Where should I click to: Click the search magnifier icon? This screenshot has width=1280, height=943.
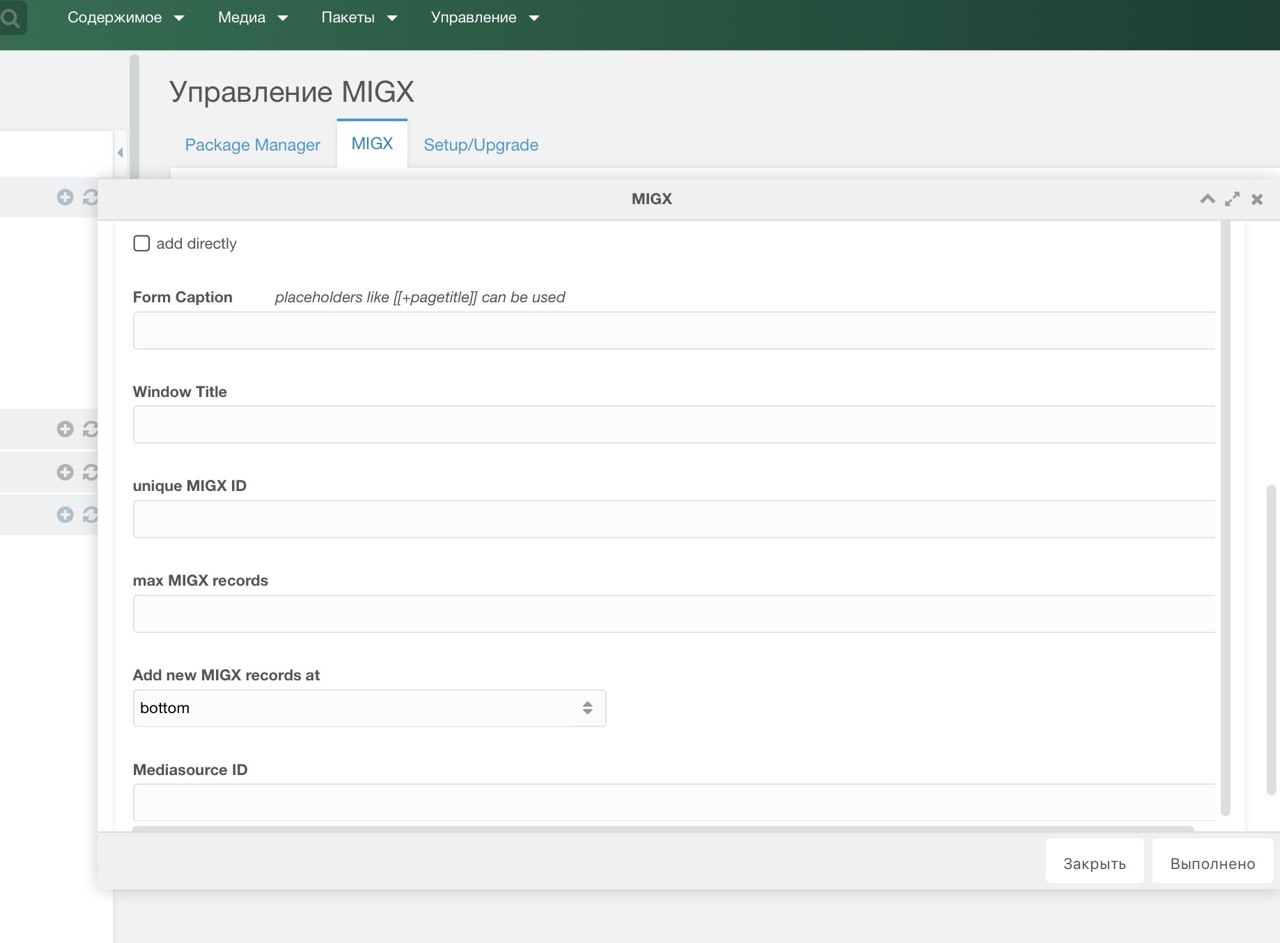coord(10,18)
